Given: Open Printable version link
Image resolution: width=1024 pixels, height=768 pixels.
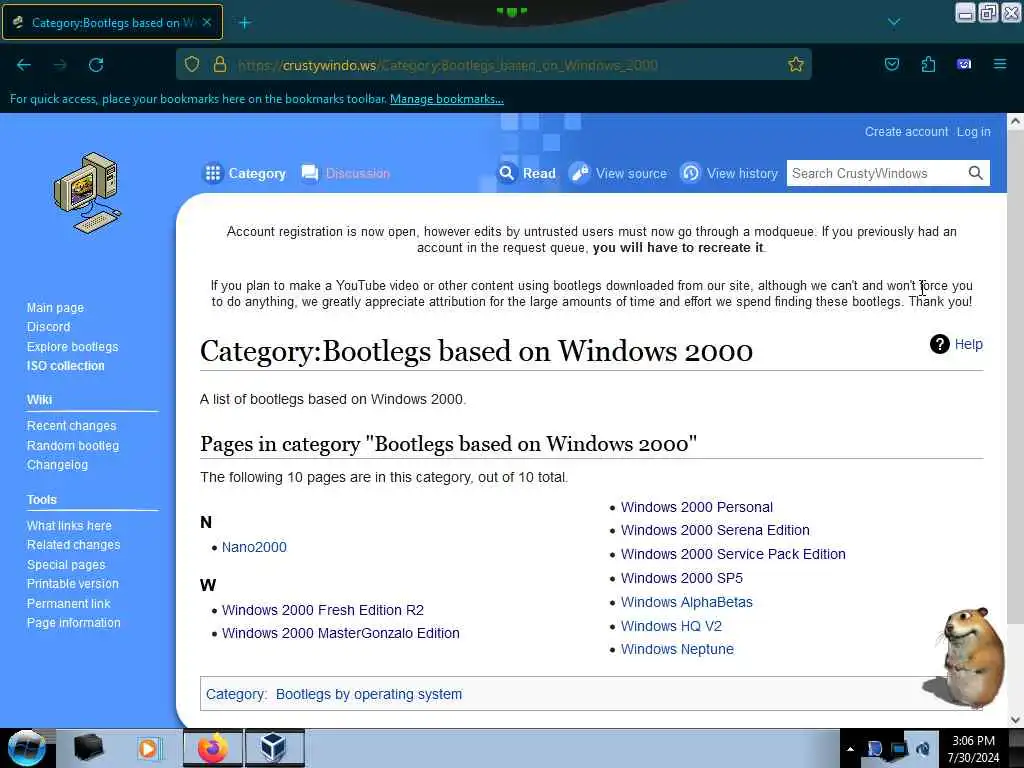Looking at the screenshot, I should pos(72,584).
